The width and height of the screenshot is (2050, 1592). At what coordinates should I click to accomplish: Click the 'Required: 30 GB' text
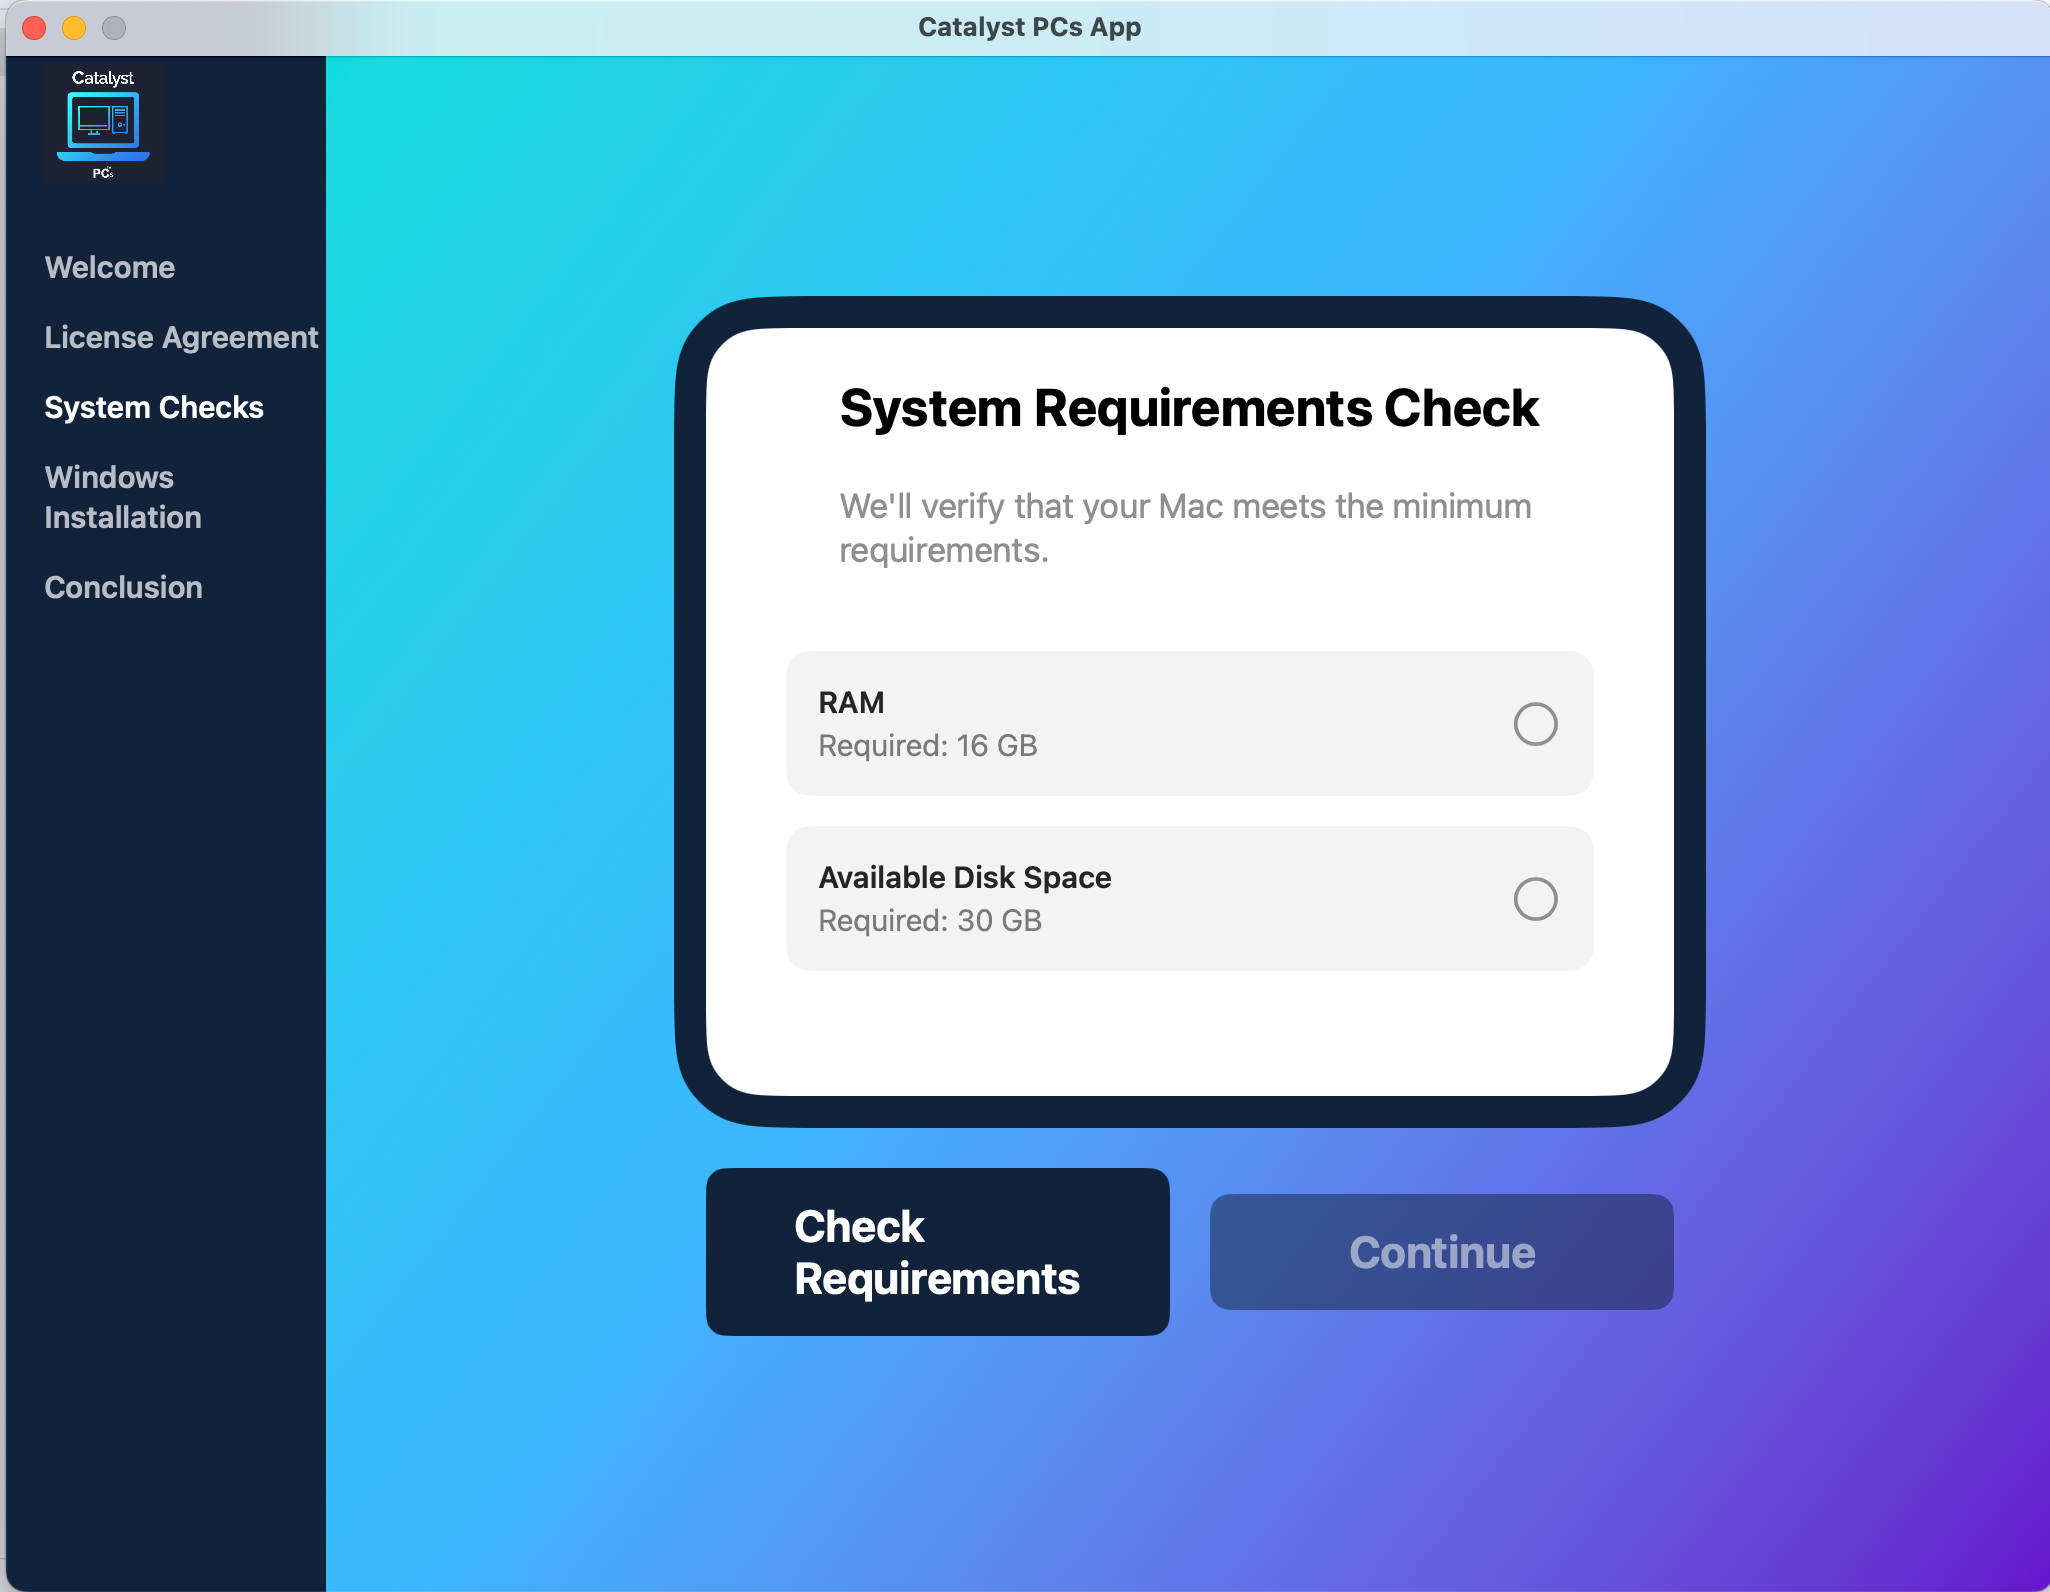pyautogui.click(x=930, y=921)
